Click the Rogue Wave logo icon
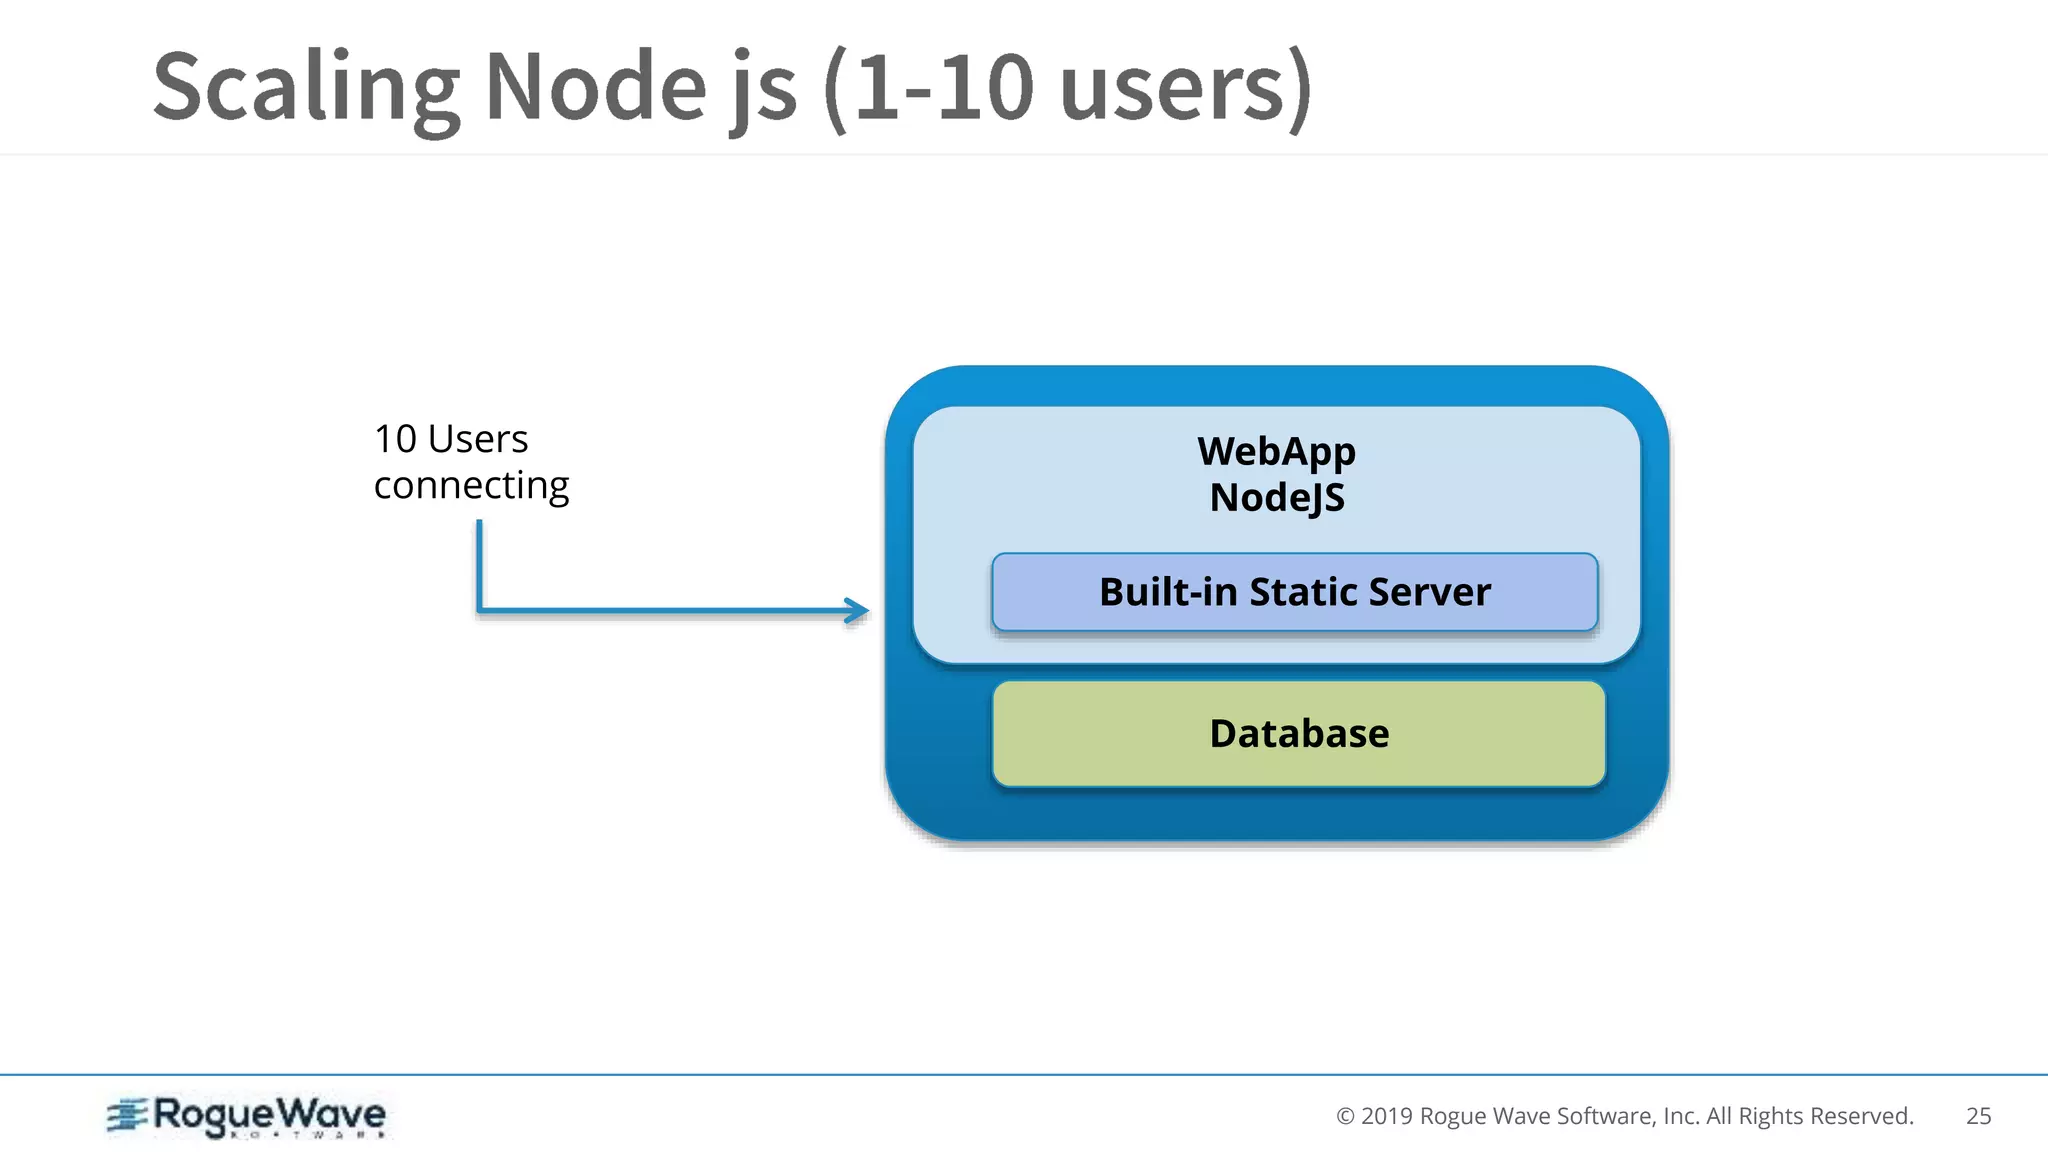This screenshot has height=1152, width=2048. coord(128,1114)
